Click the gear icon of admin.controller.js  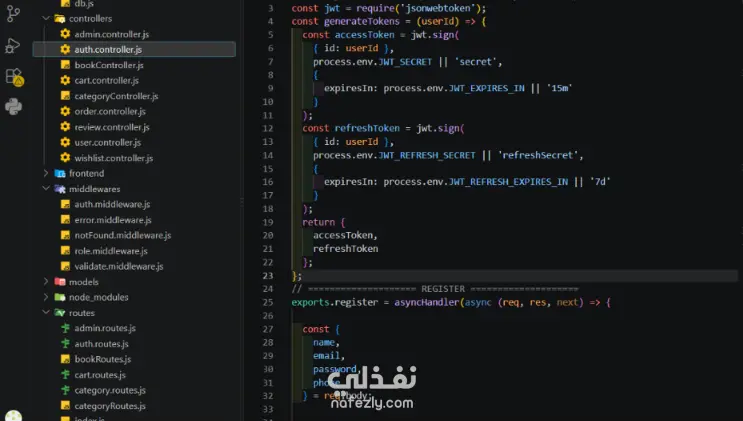[x=65, y=34]
